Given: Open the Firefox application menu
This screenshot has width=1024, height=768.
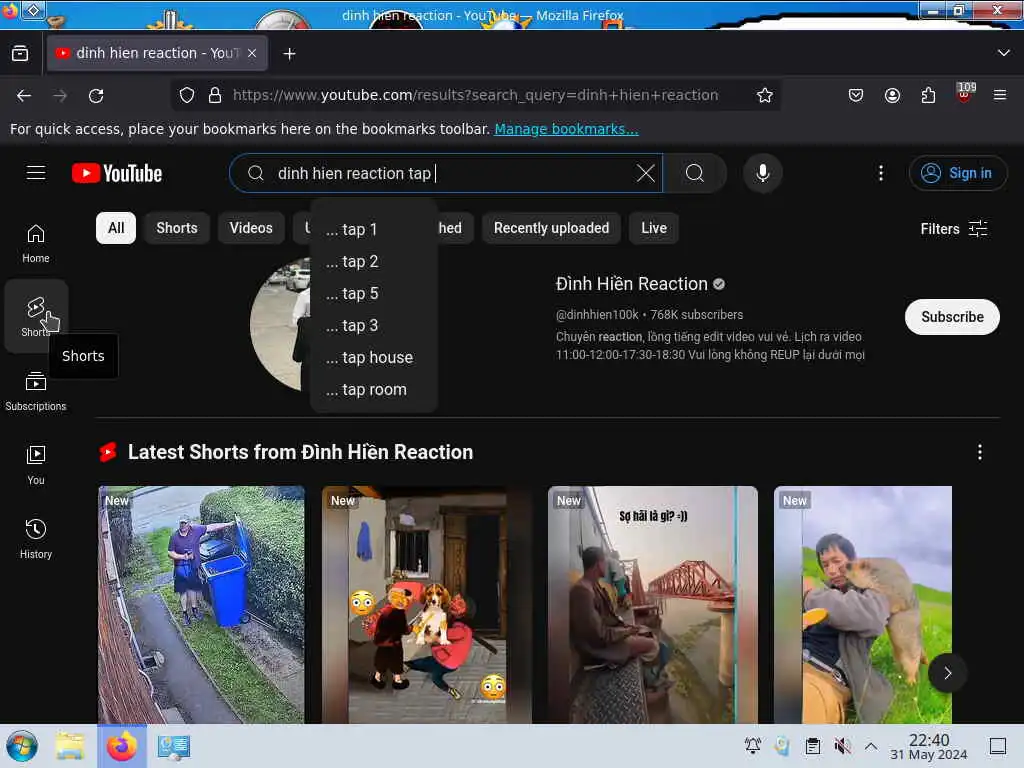Looking at the screenshot, I should coord(1000,95).
